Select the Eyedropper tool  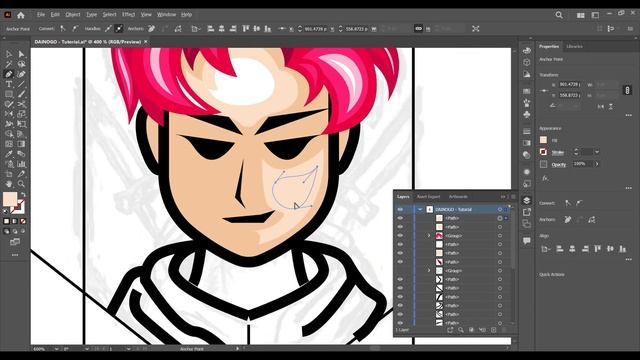pyautogui.click(x=9, y=154)
